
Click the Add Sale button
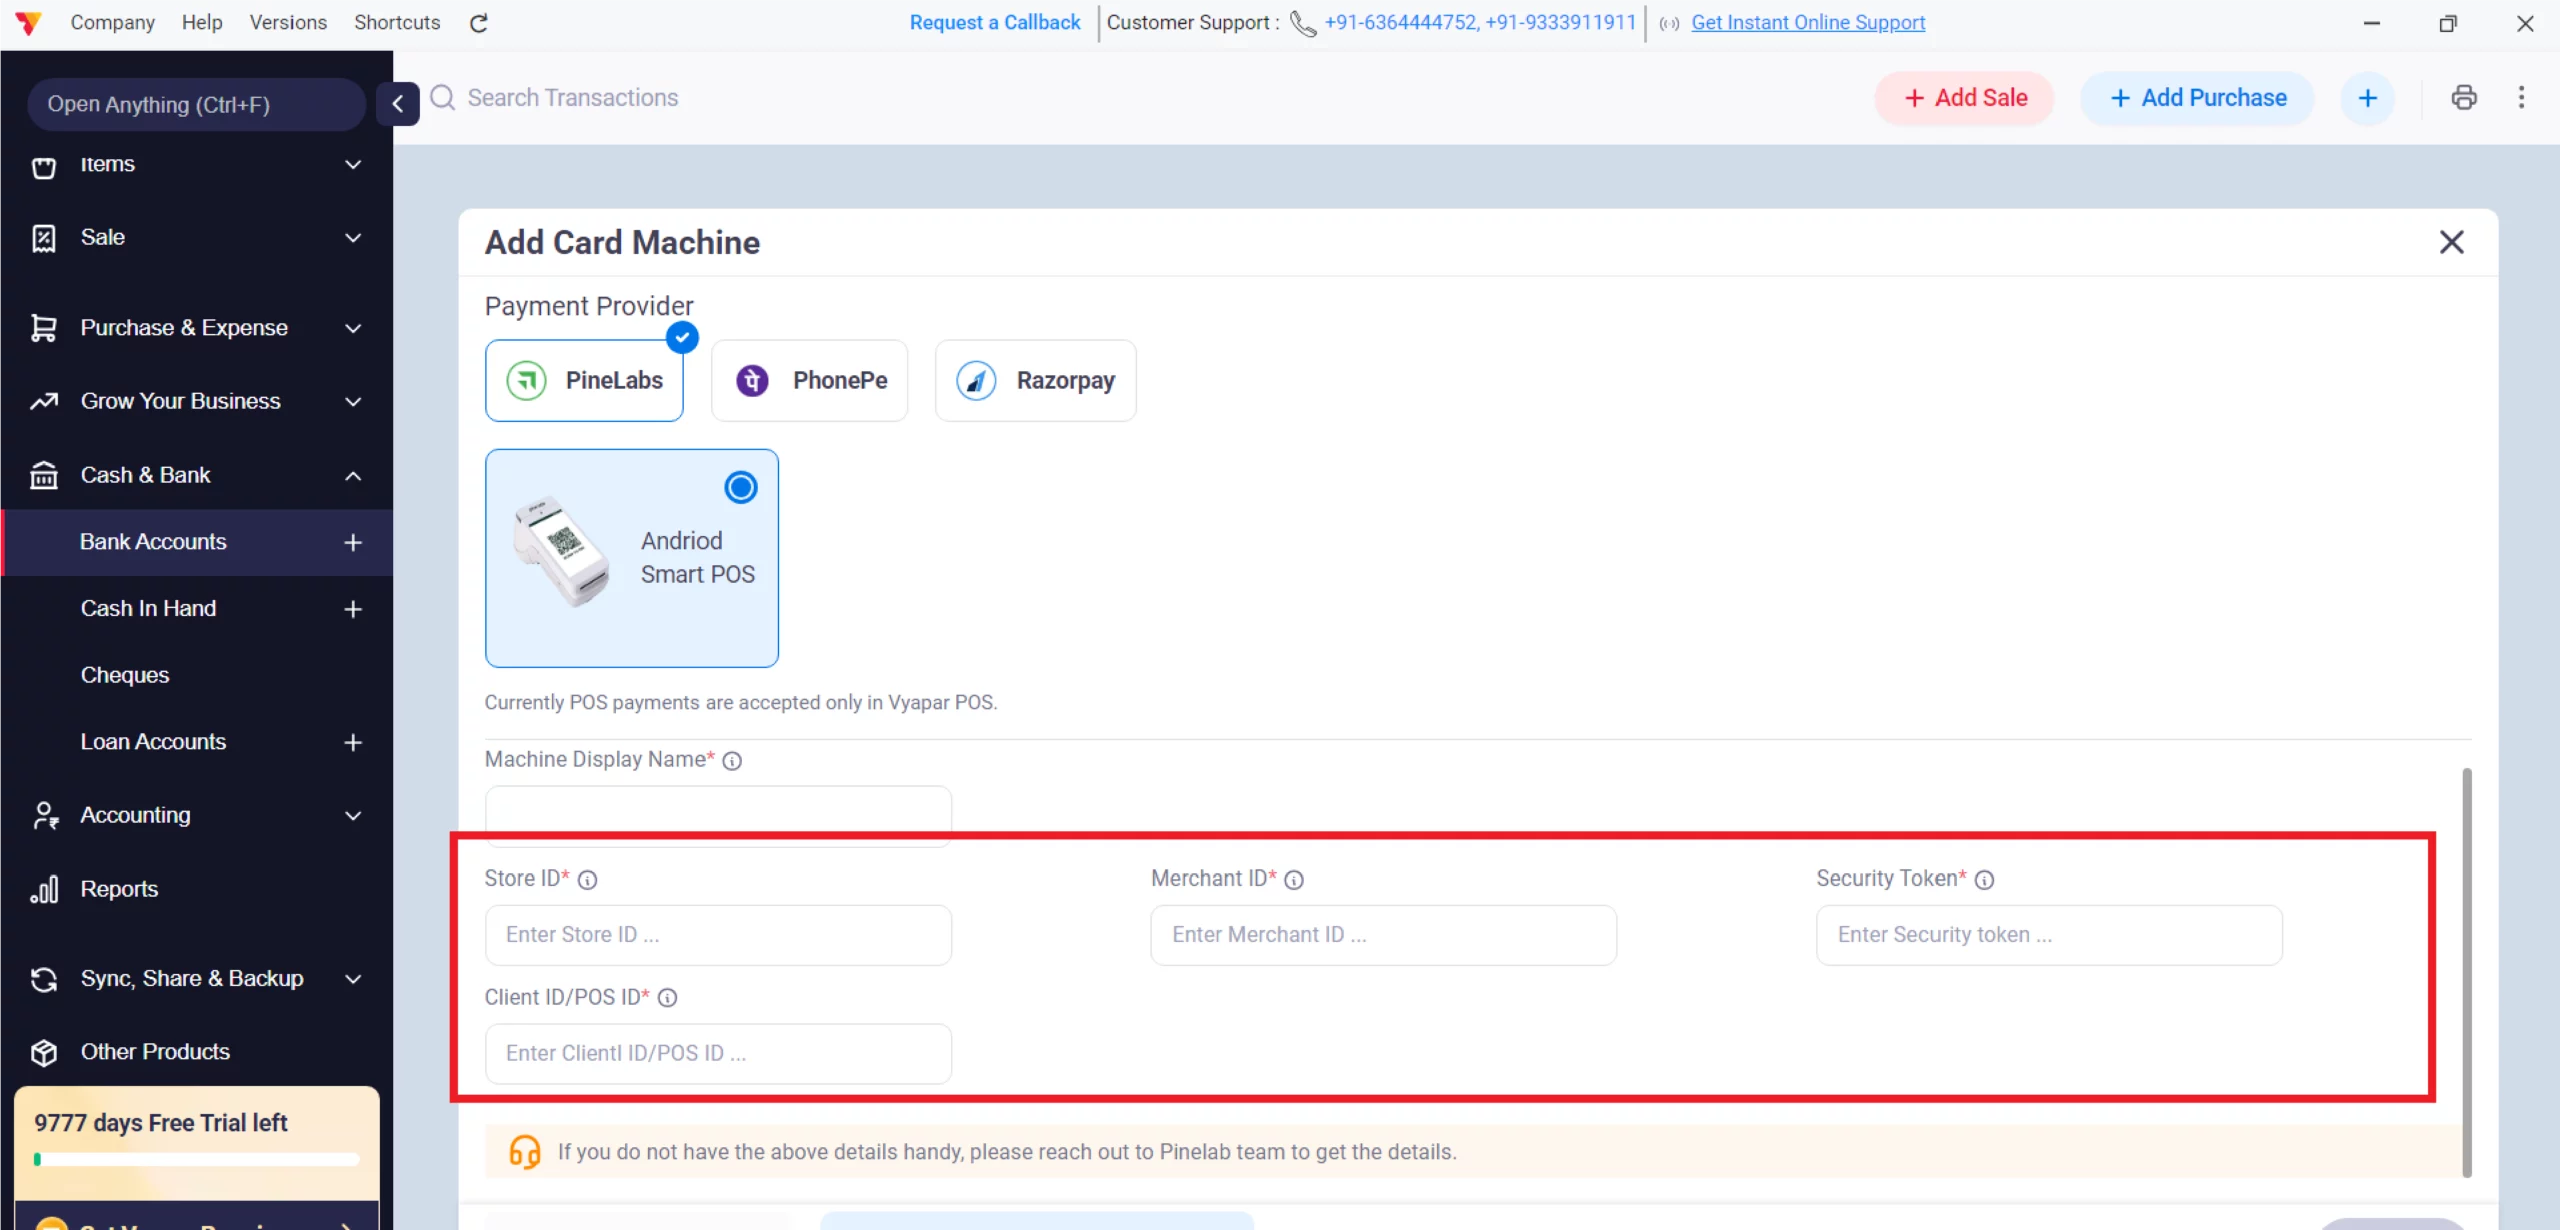1964,98
